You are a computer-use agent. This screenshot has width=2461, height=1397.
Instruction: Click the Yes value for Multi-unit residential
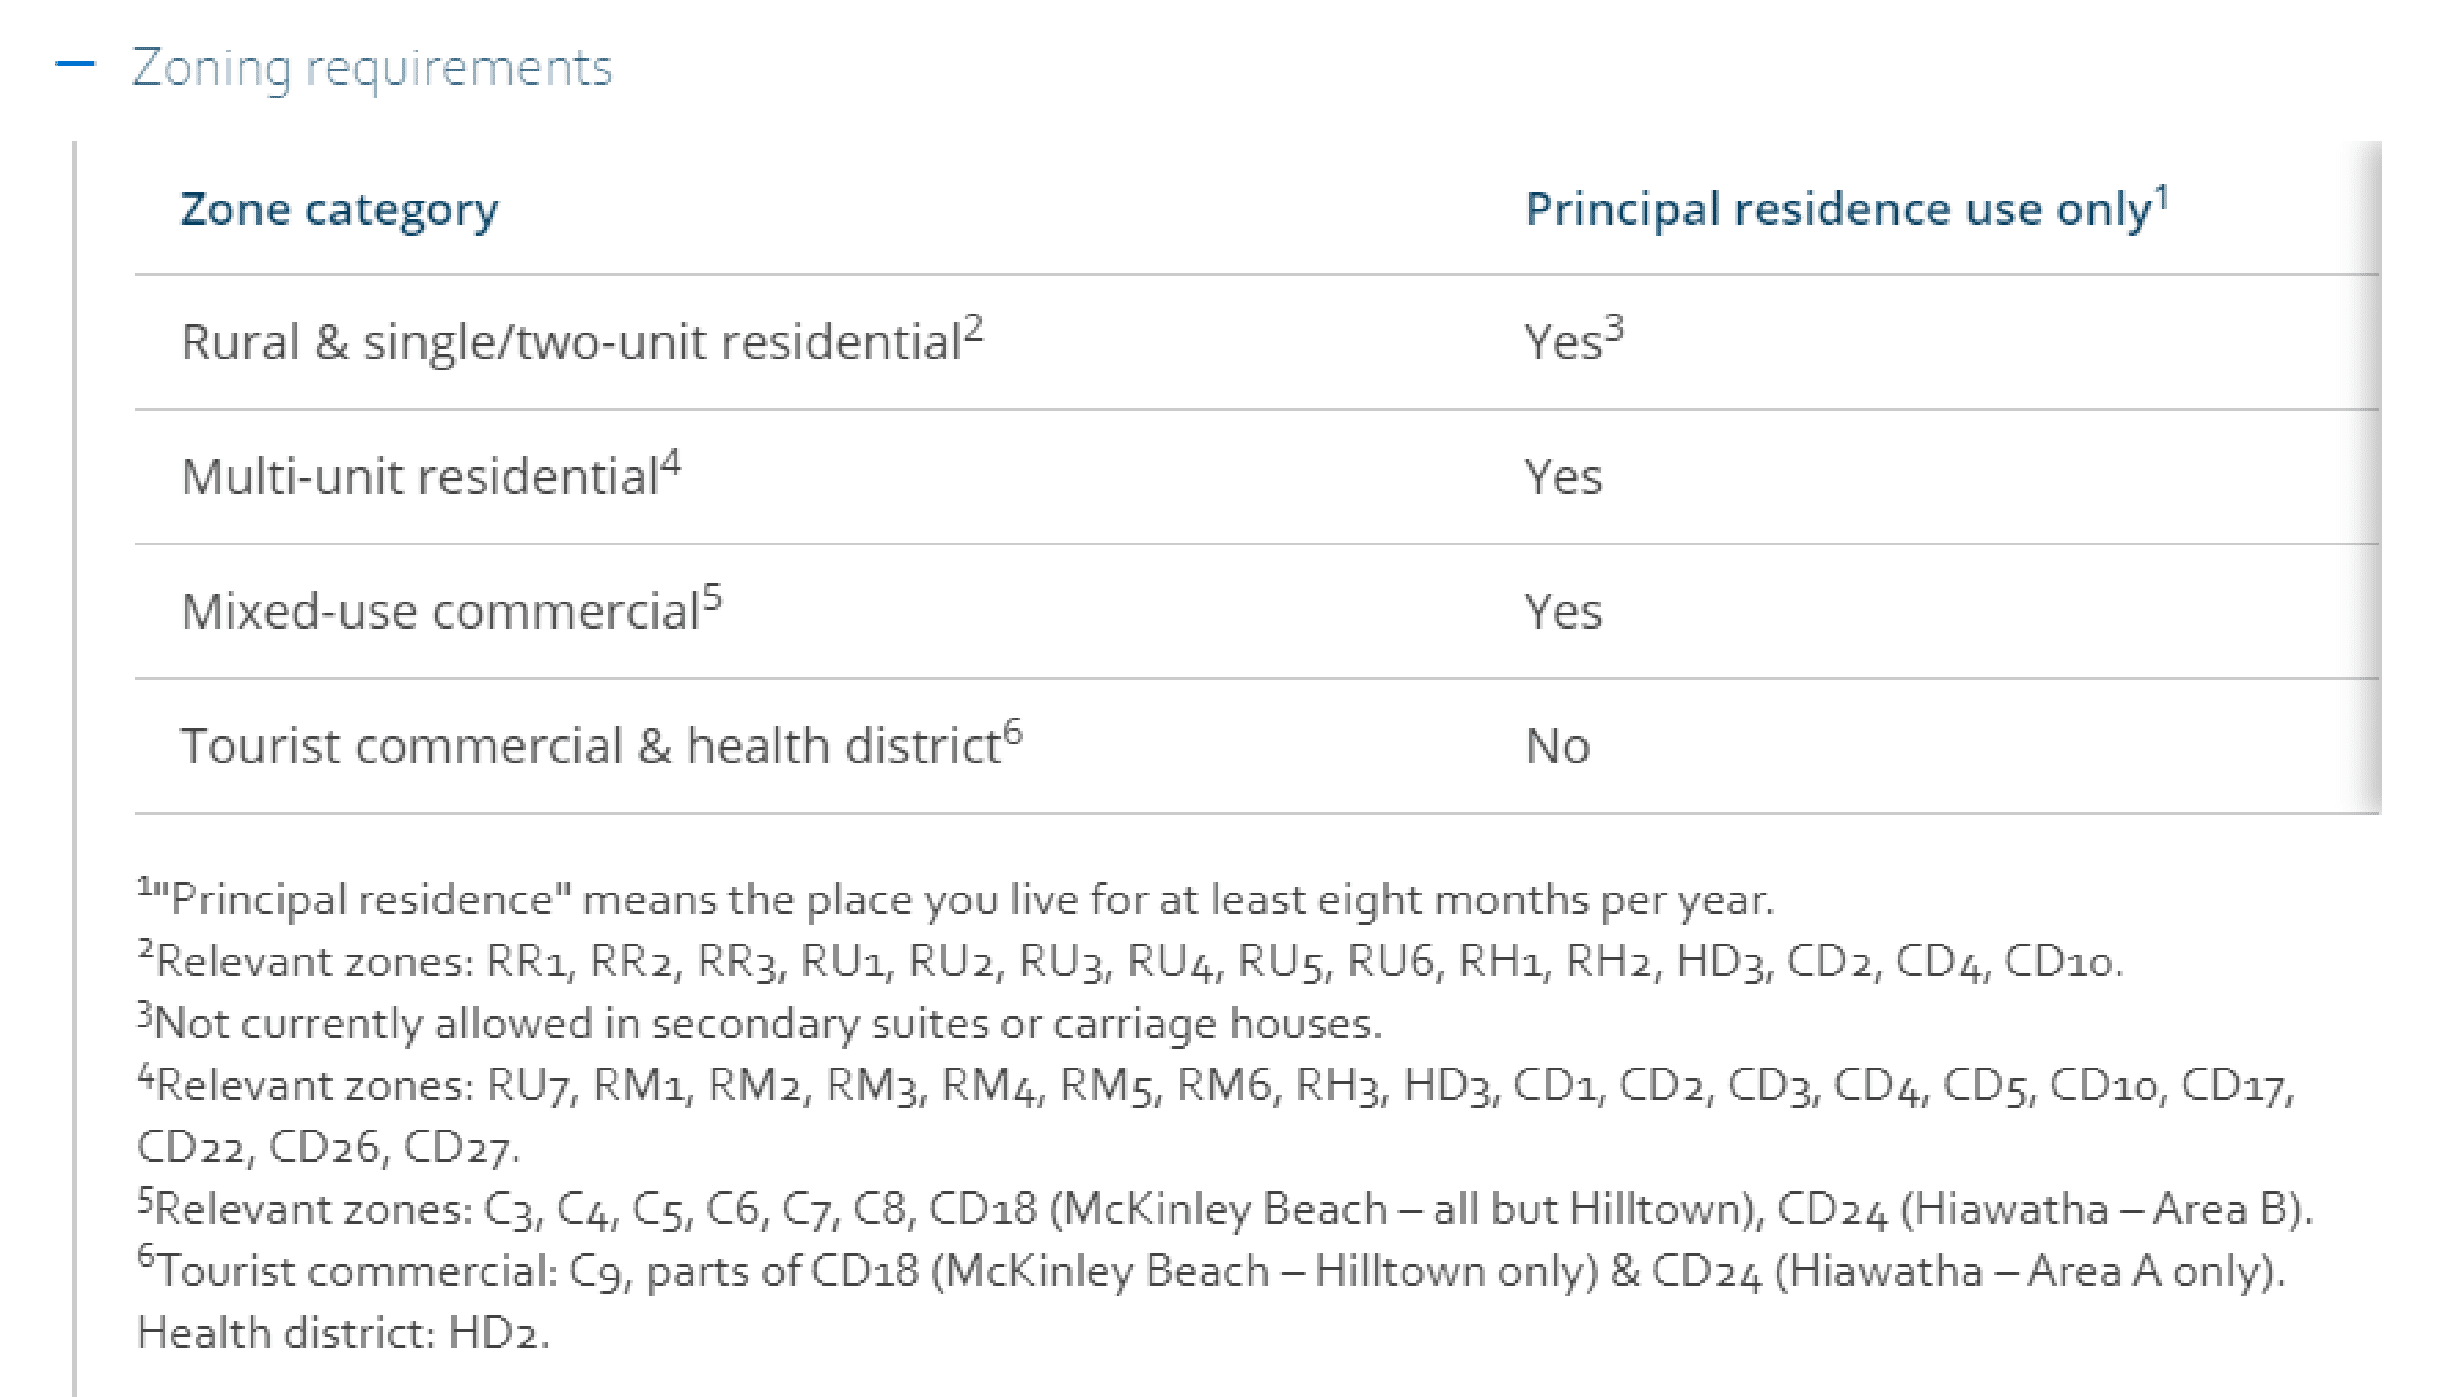pos(1563,477)
